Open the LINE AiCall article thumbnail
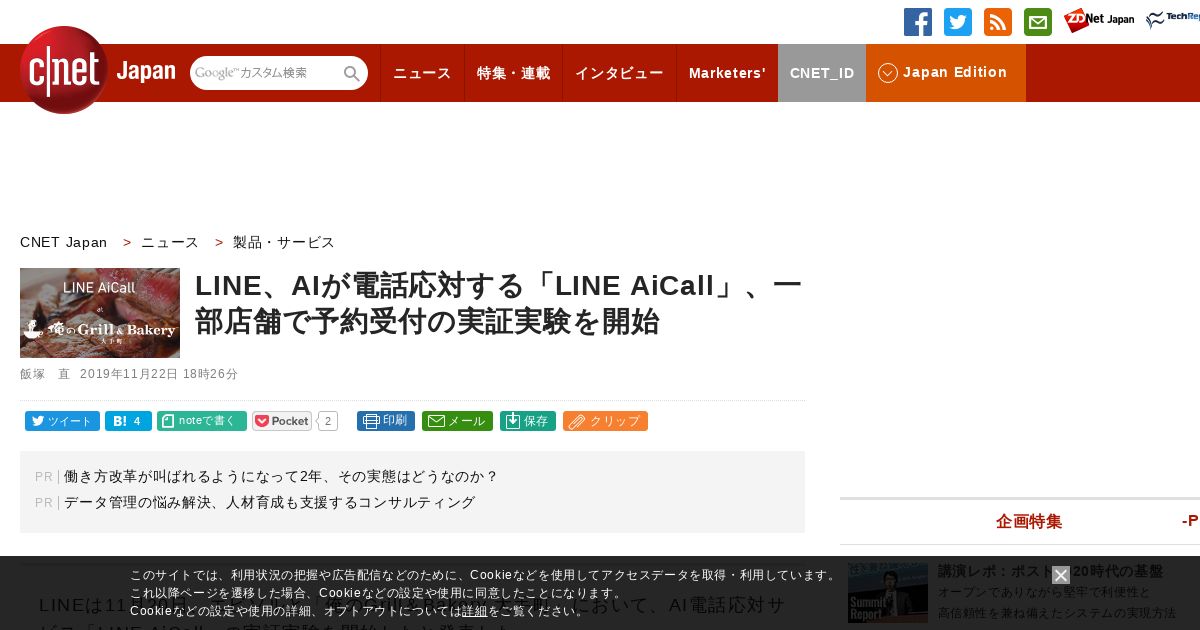 (x=100, y=313)
